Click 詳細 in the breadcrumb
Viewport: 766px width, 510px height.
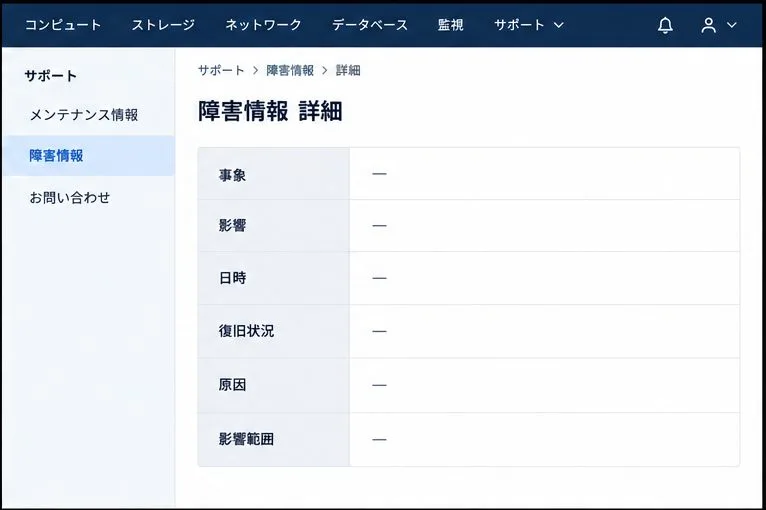pyautogui.click(x=348, y=70)
